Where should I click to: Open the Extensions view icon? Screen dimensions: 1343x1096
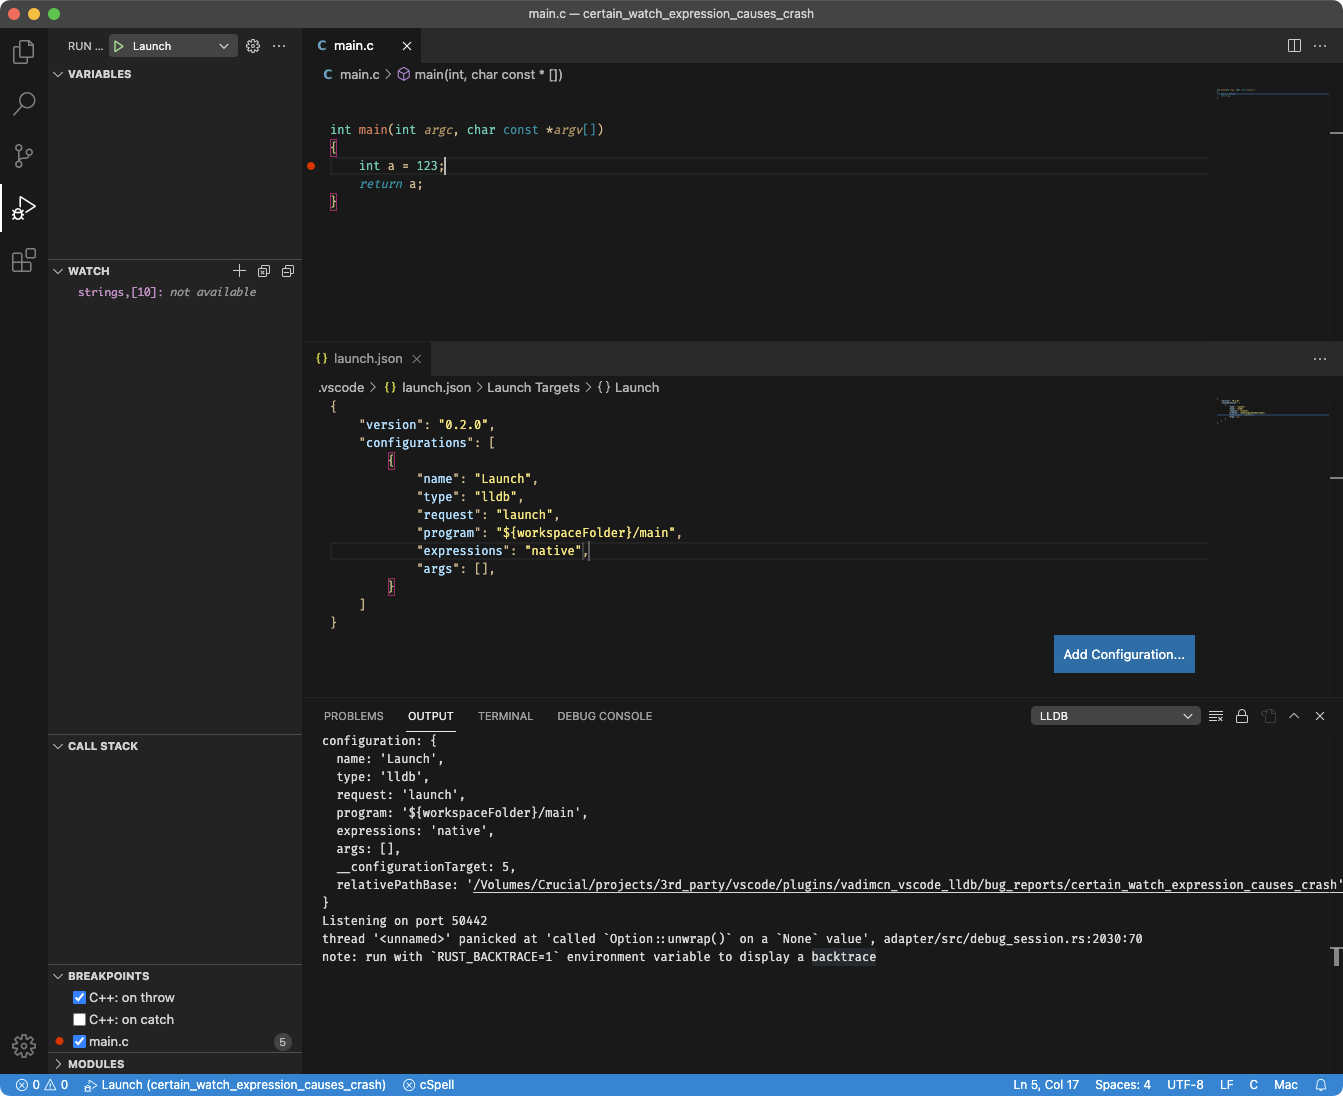pos(23,261)
